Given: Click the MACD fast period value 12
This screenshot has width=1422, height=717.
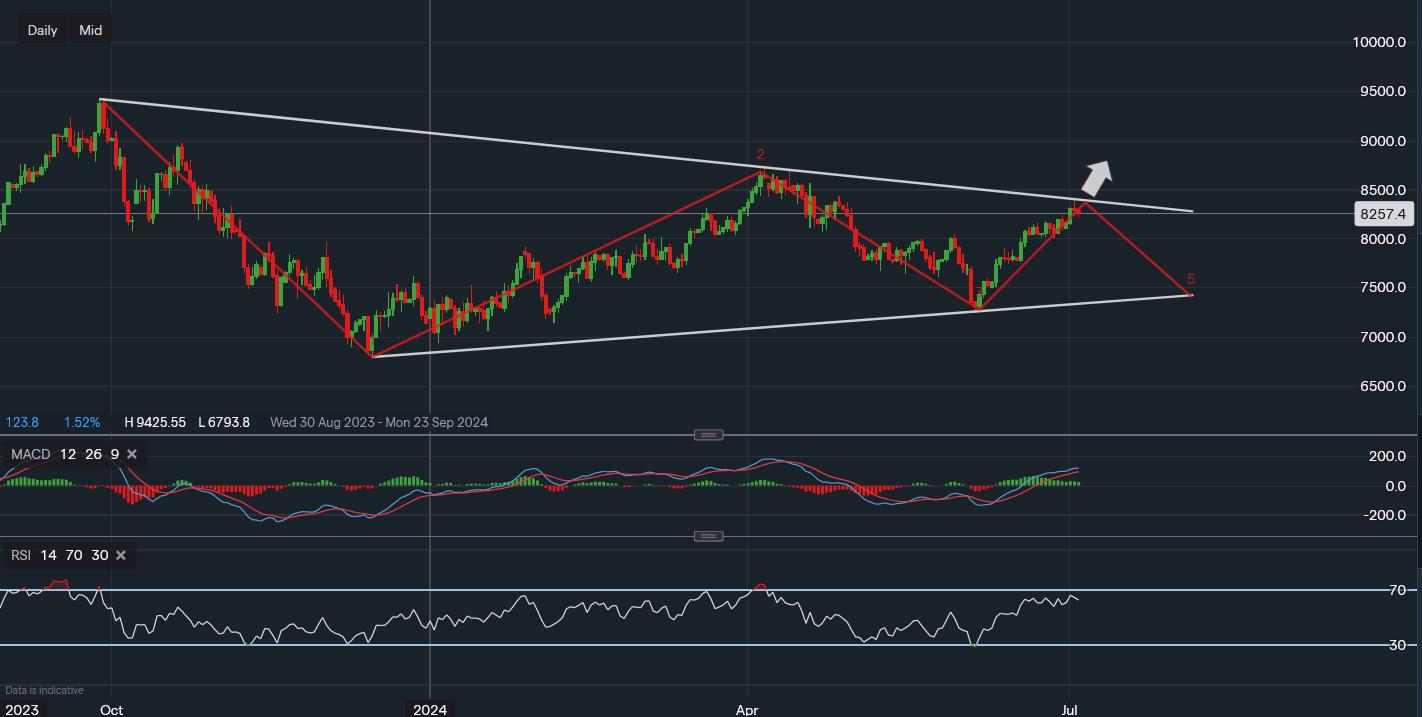Looking at the screenshot, I should [67, 454].
